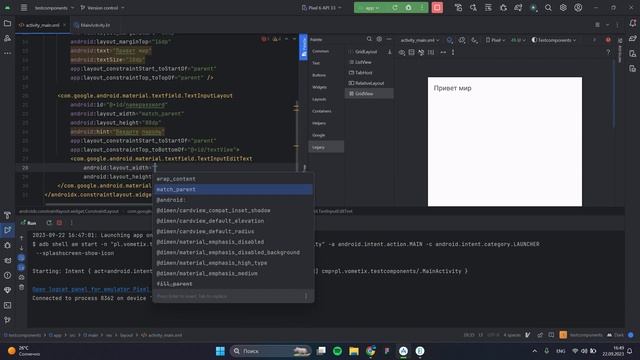Open the Git tool window

click(7, 320)
